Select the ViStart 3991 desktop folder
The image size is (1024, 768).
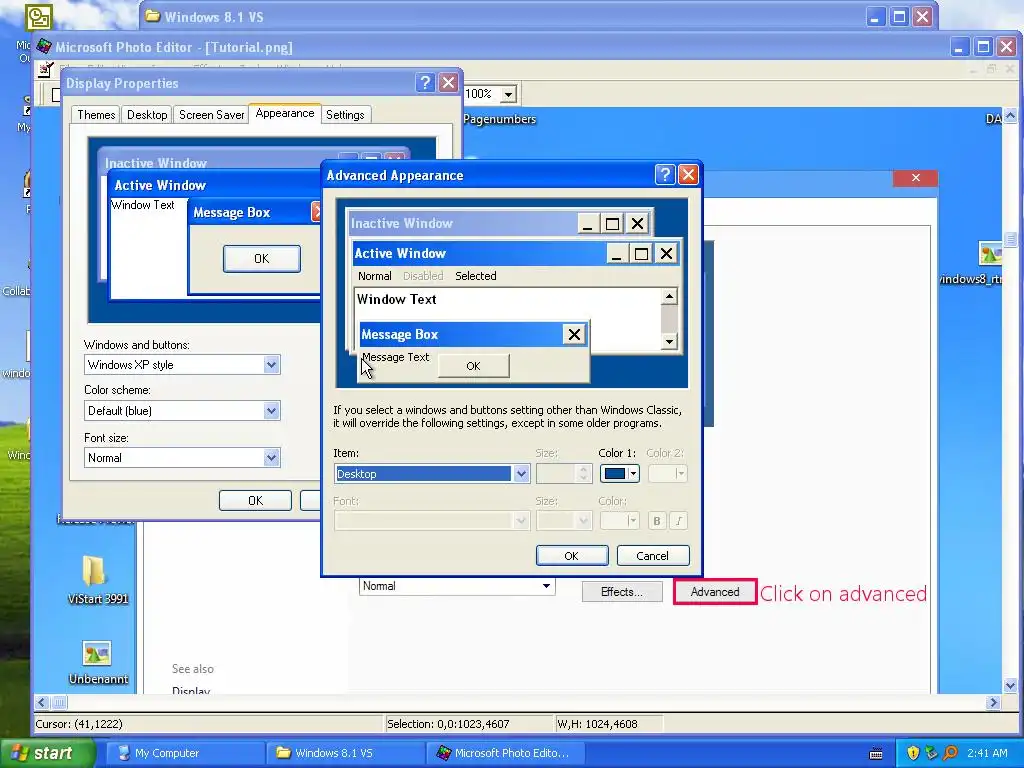click(97, 580)
